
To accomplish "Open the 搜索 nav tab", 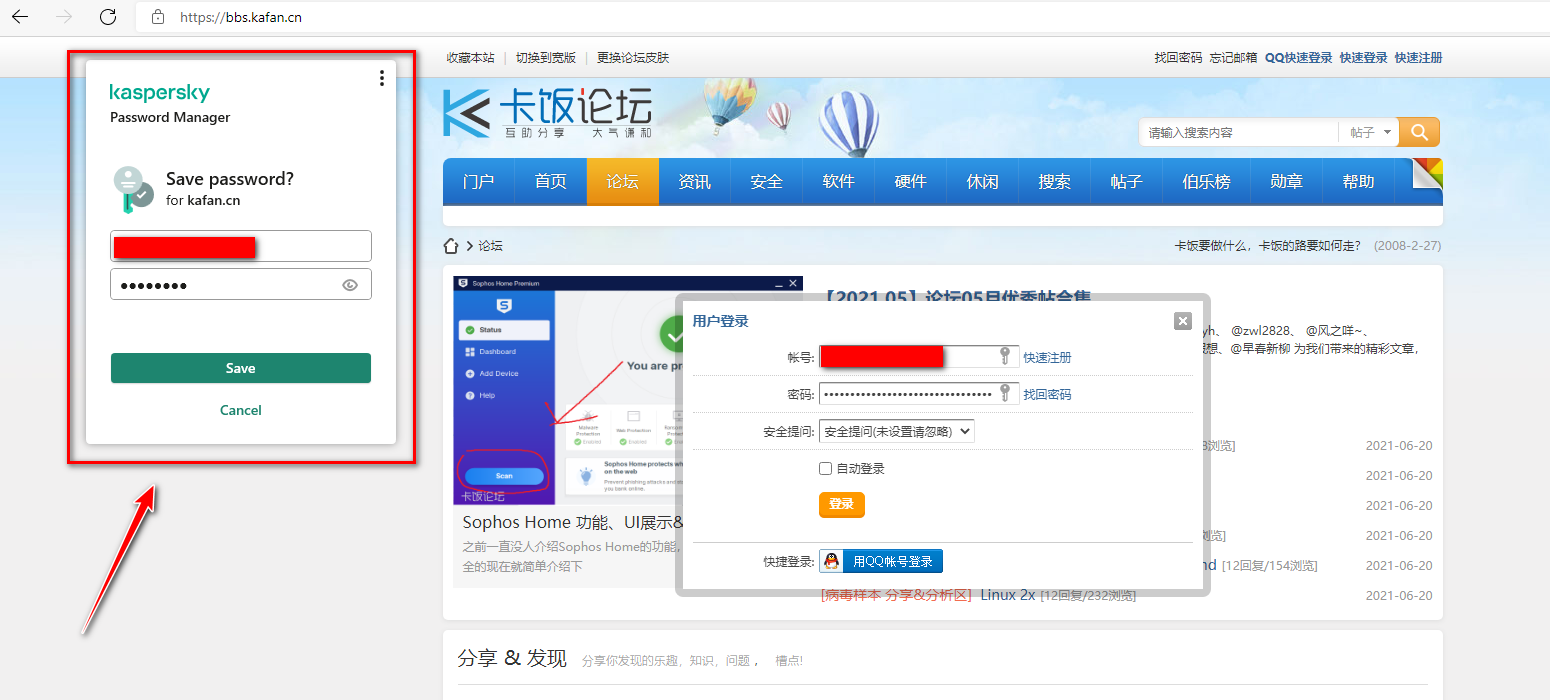I will click(1055, 182).
